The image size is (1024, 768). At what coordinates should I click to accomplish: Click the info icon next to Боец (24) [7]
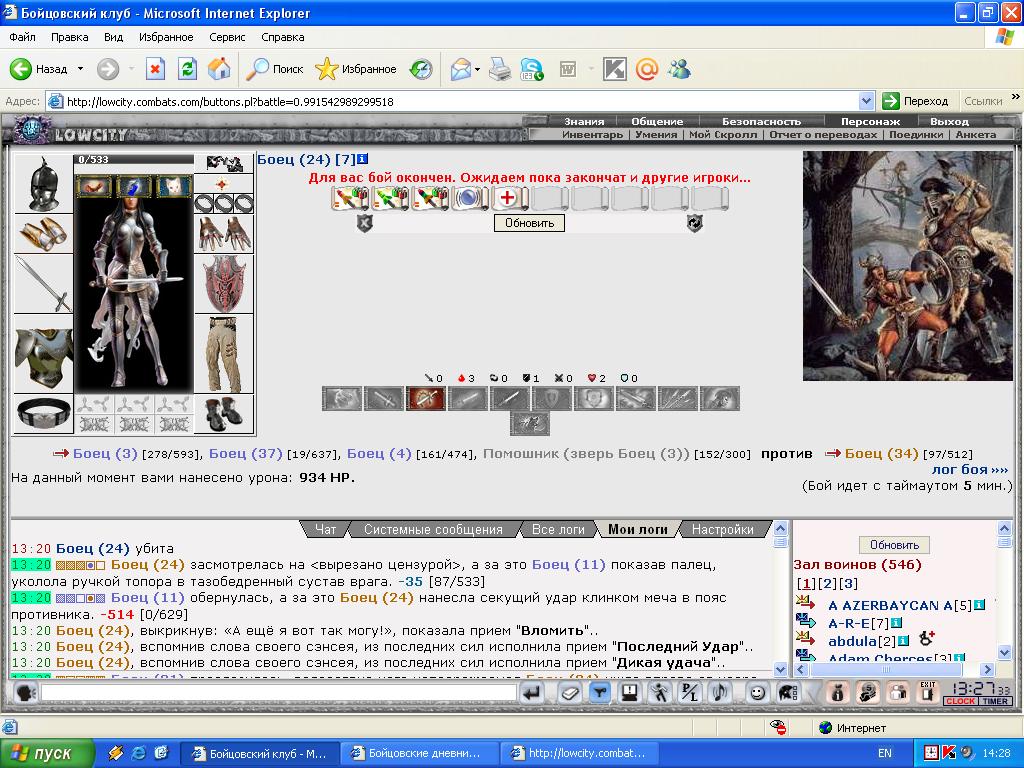(362, 159)
